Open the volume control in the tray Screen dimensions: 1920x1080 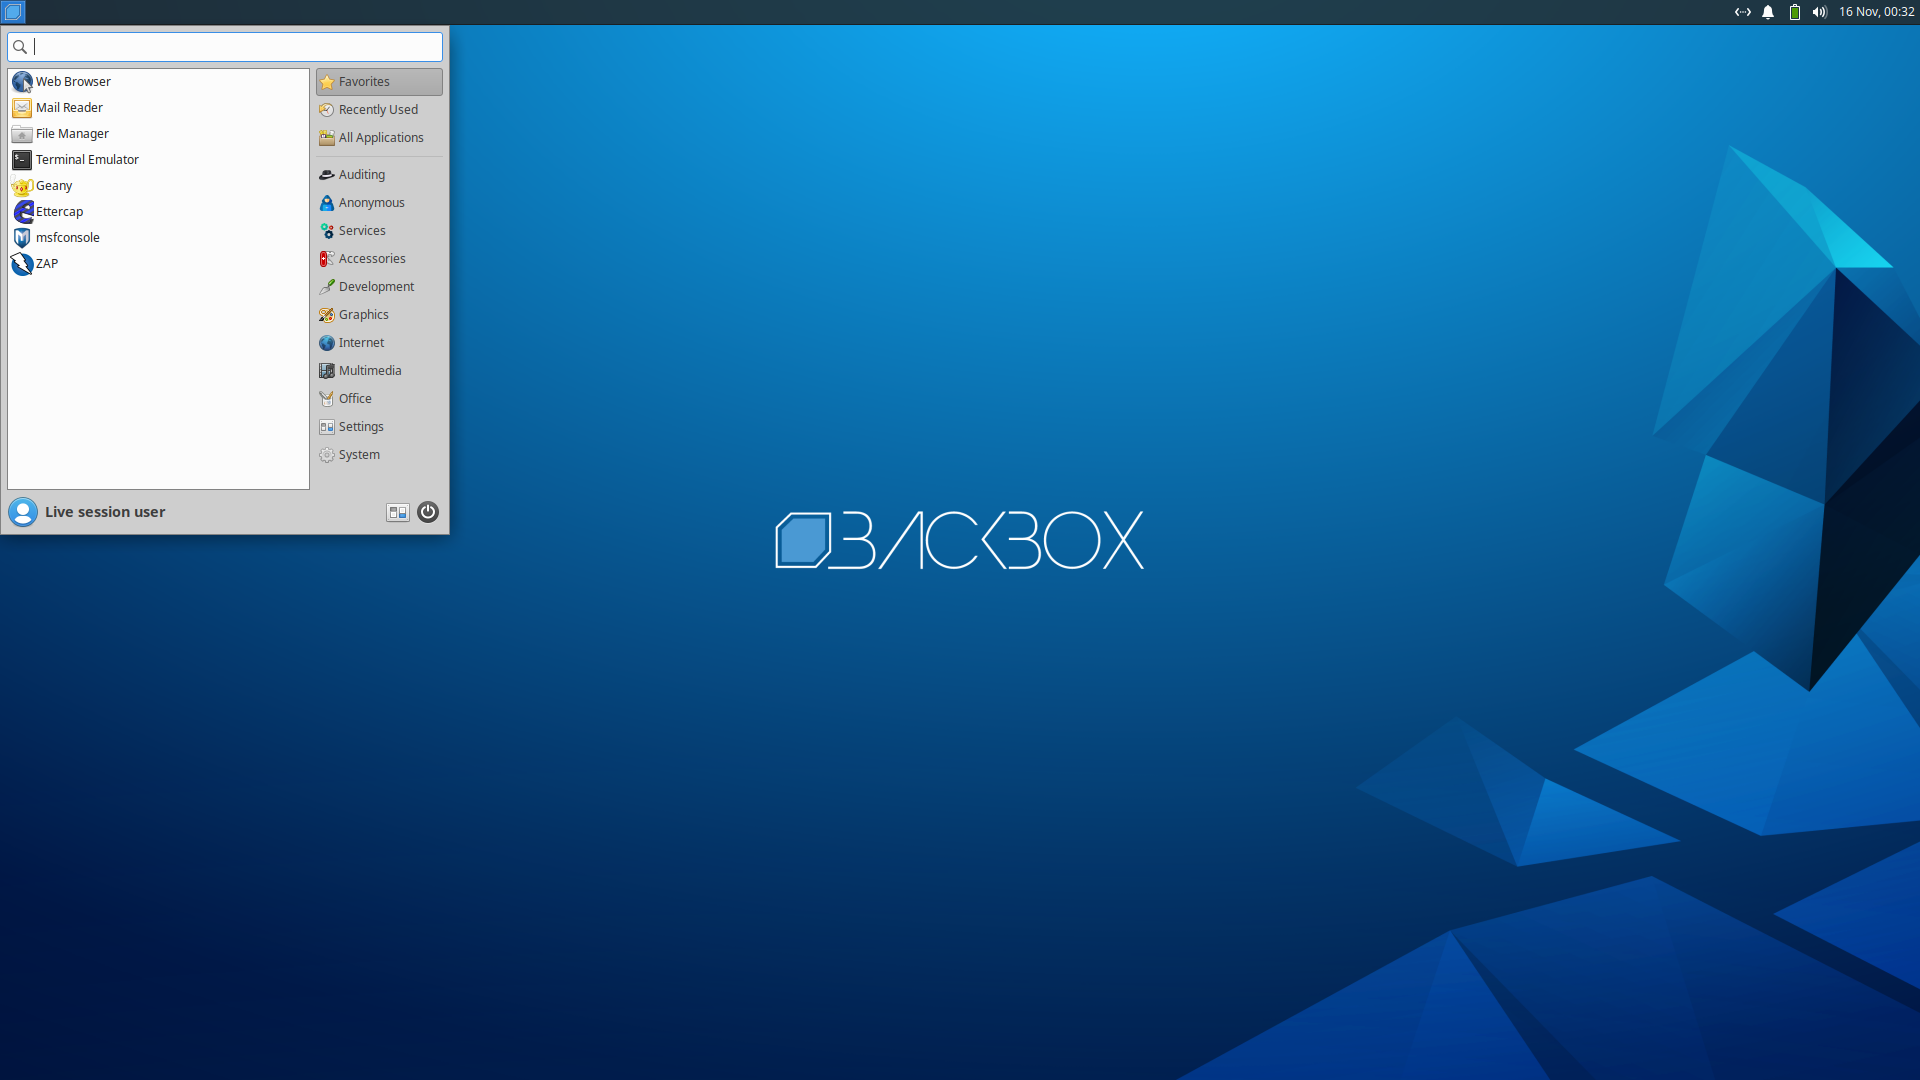point(1817,12)
